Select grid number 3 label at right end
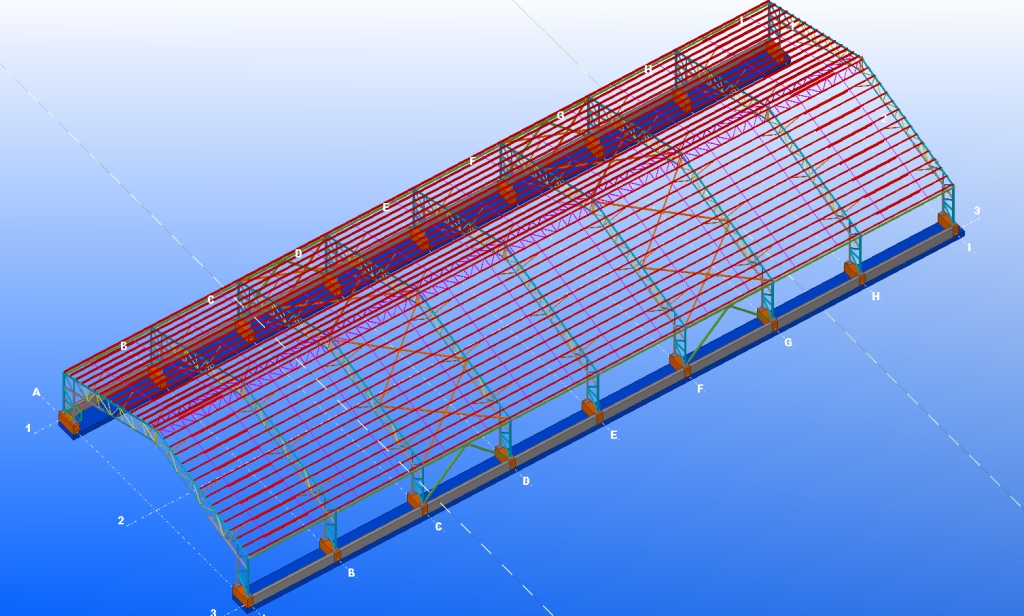The width and height of the screenshot is (1024, 616). point(977,211)
